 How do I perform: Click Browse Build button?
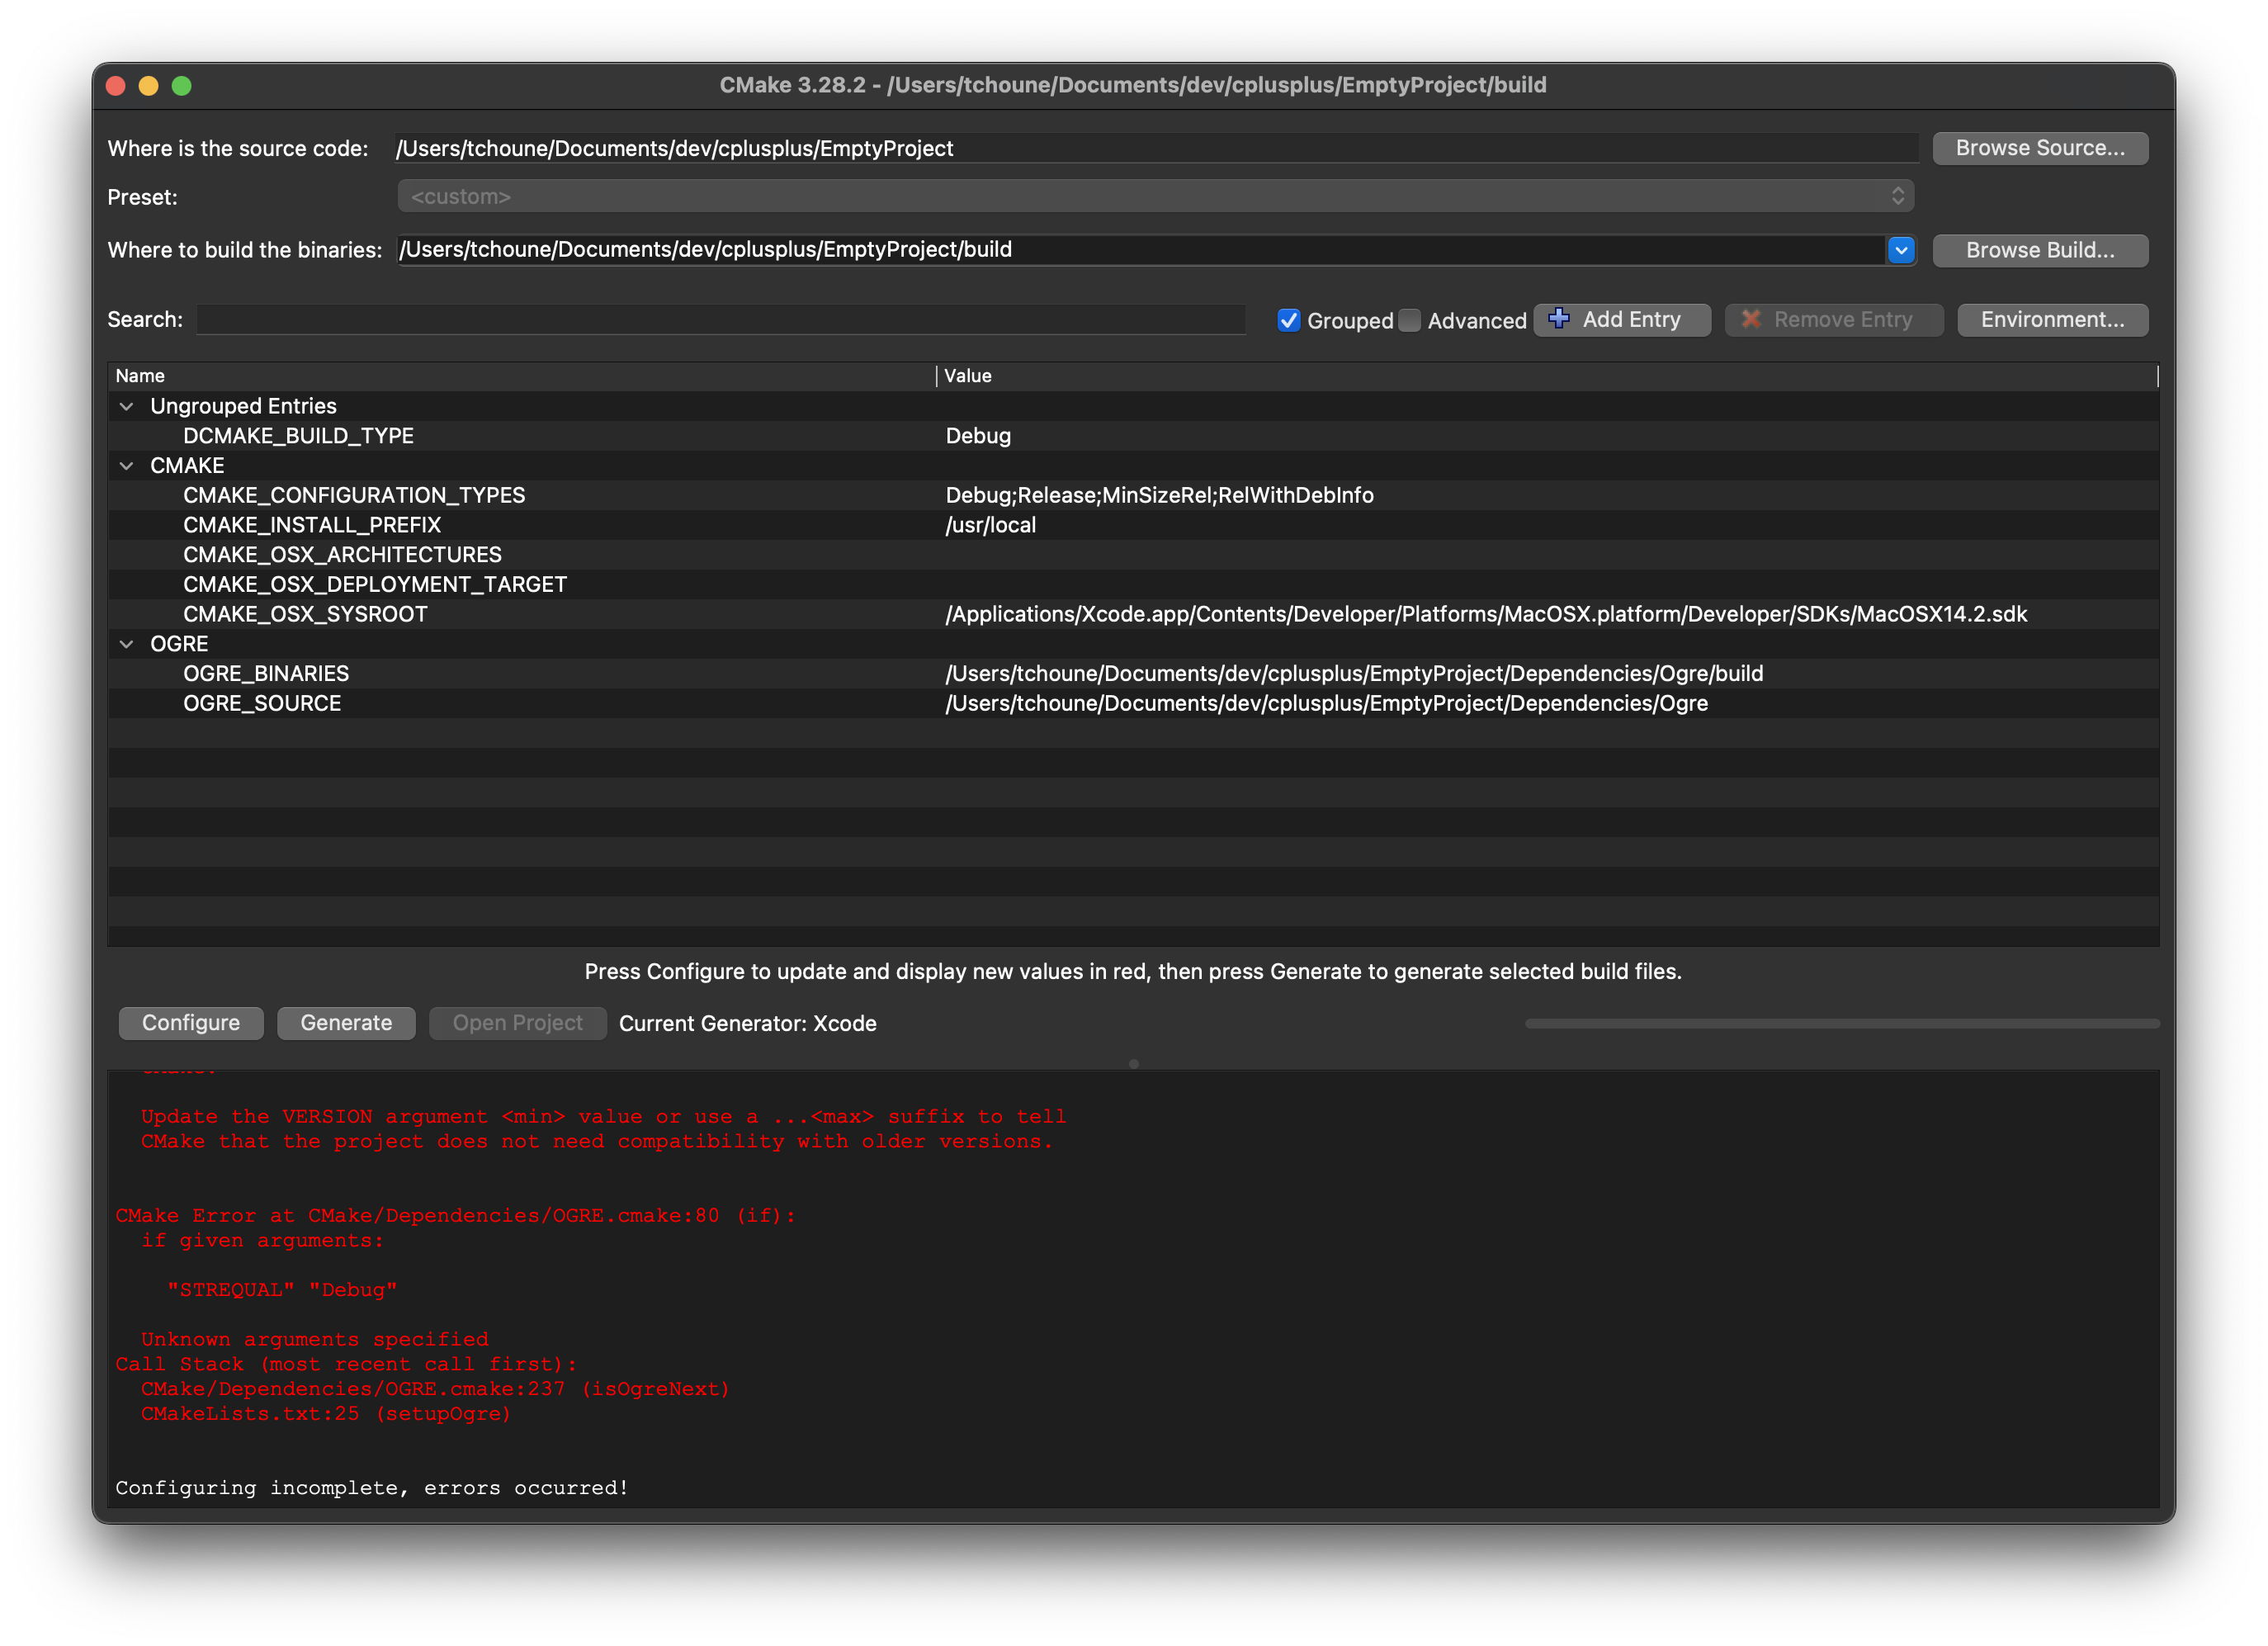pos(2040,250)
